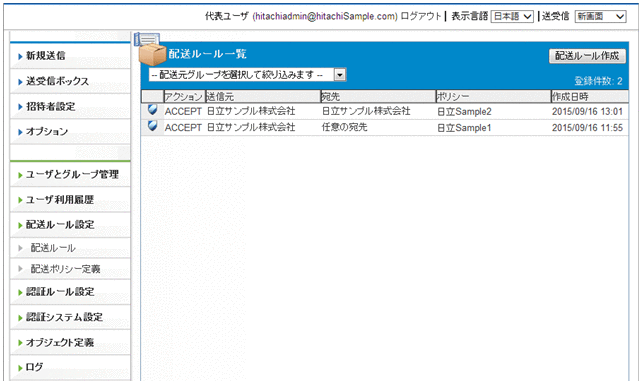Click the ポリシー column header
This screenshot has width=643, height=385.
point(493,97)
